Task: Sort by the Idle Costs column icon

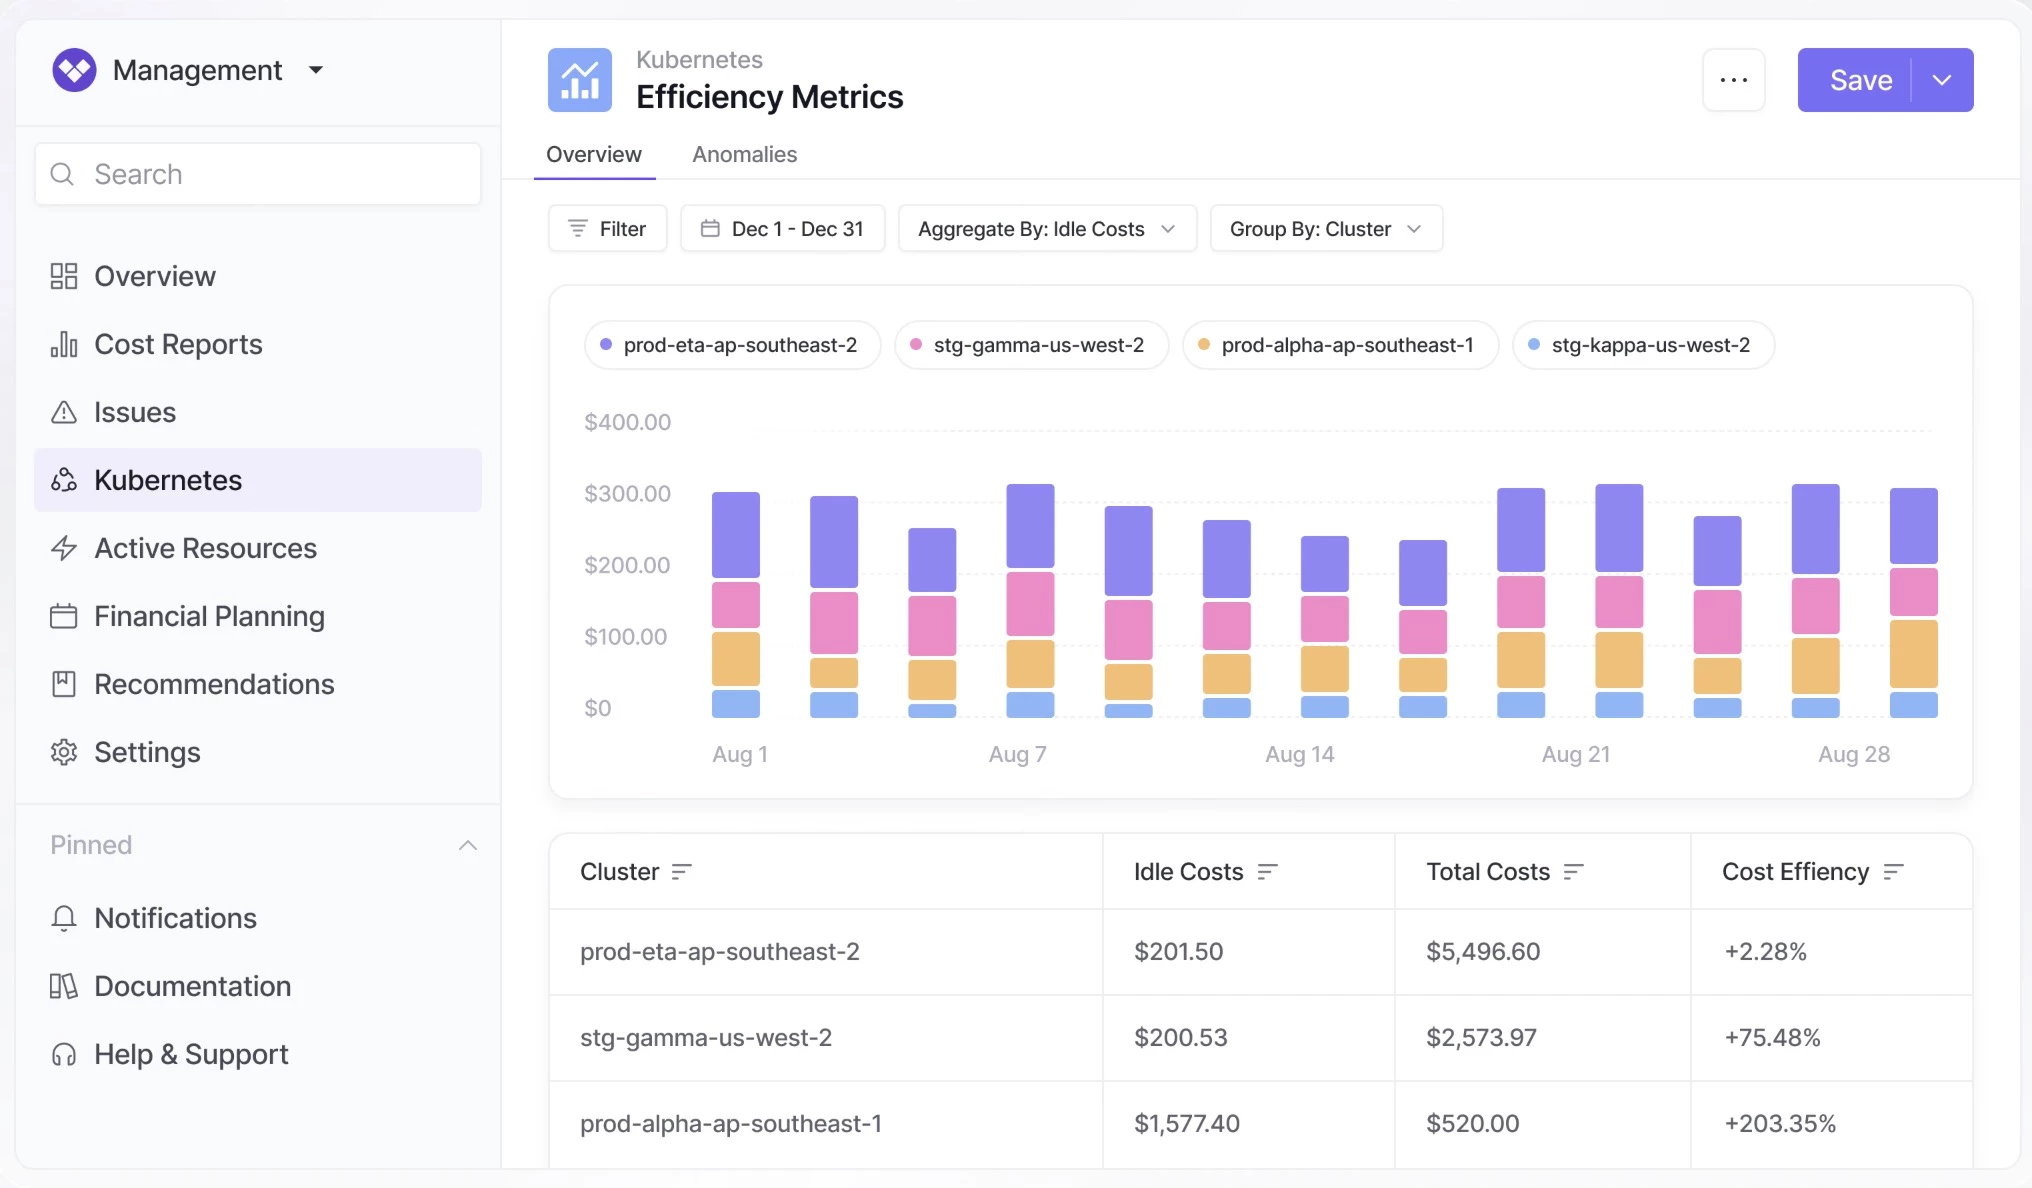Action: 1267,872
